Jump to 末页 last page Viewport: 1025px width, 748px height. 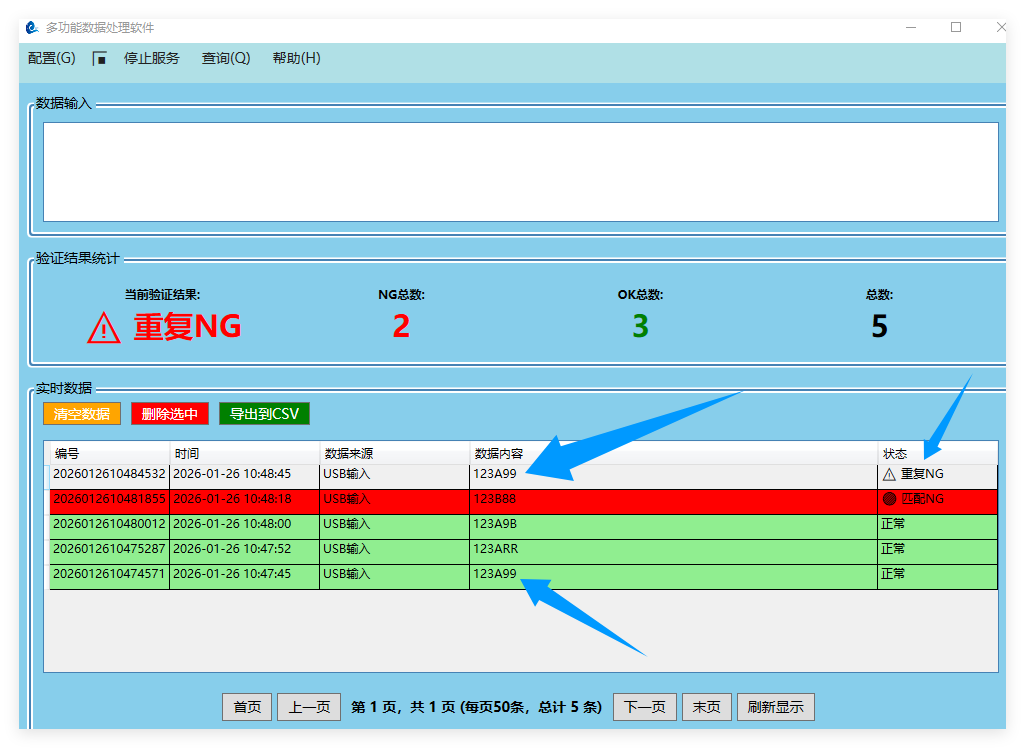707,707
